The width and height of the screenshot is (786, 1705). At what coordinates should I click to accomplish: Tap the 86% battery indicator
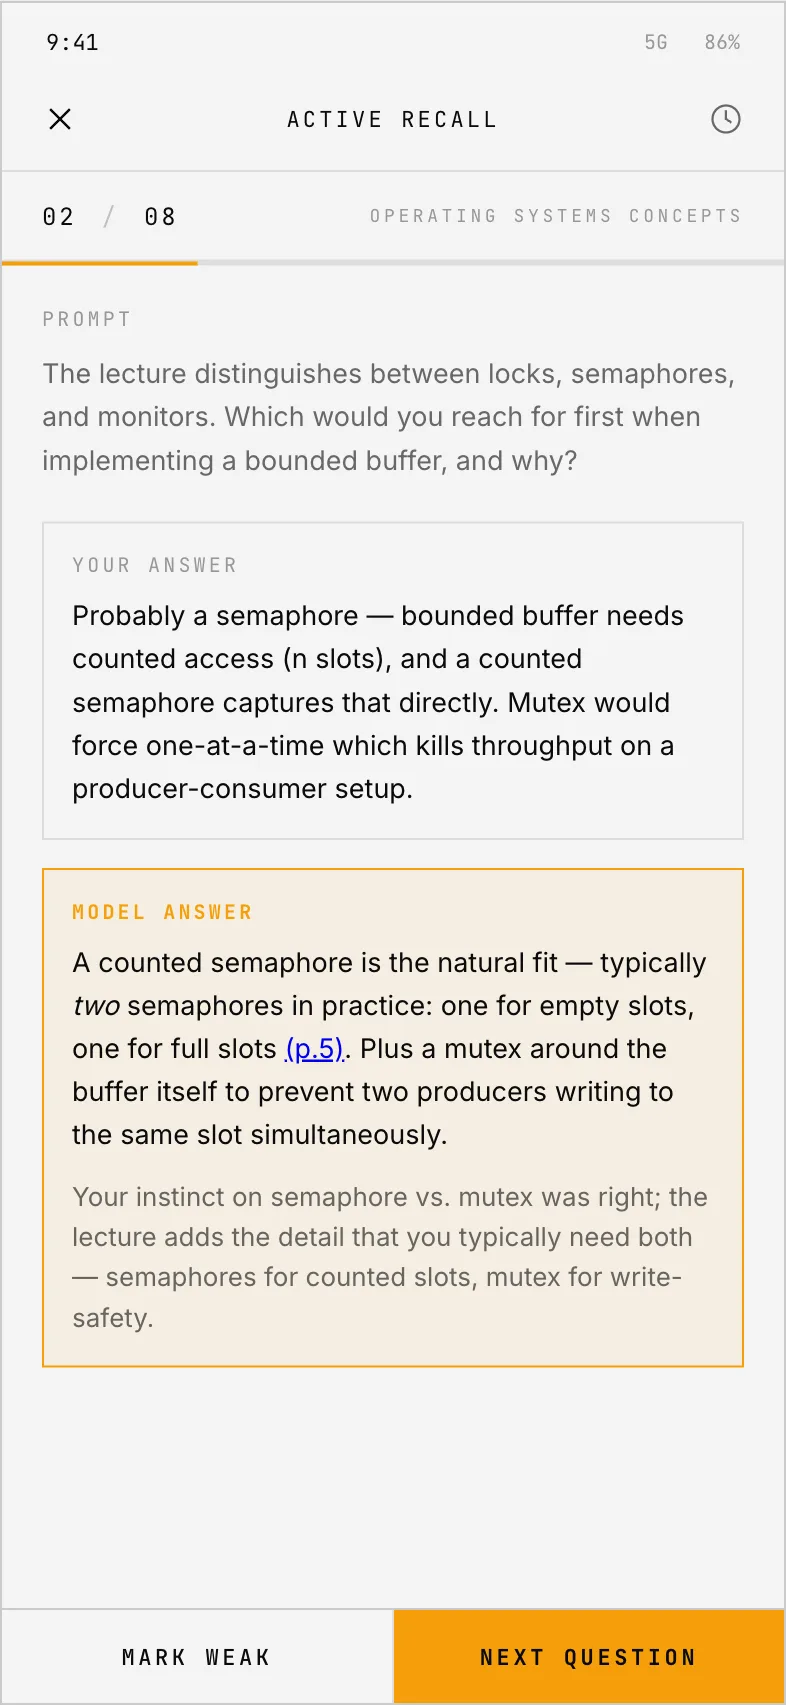click(722, 42)
